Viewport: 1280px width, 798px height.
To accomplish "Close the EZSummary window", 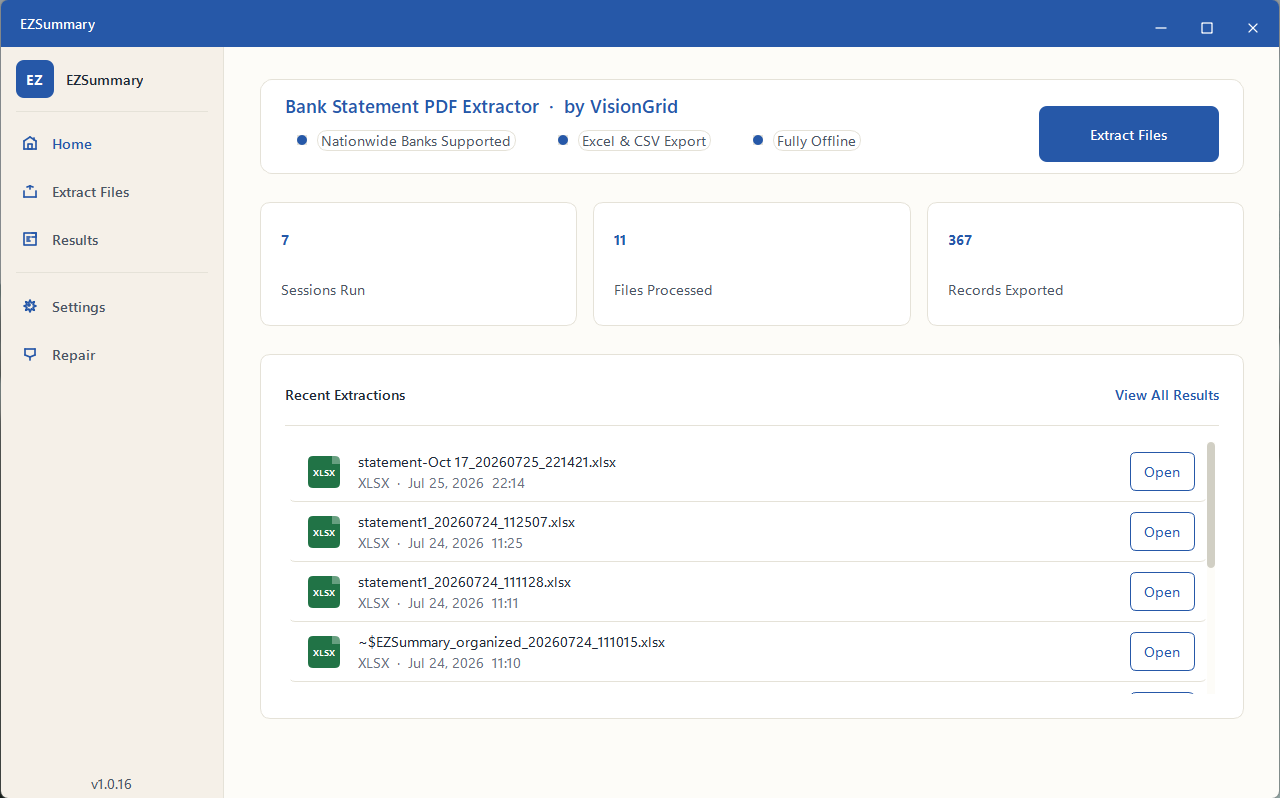I will (1253, 28).
